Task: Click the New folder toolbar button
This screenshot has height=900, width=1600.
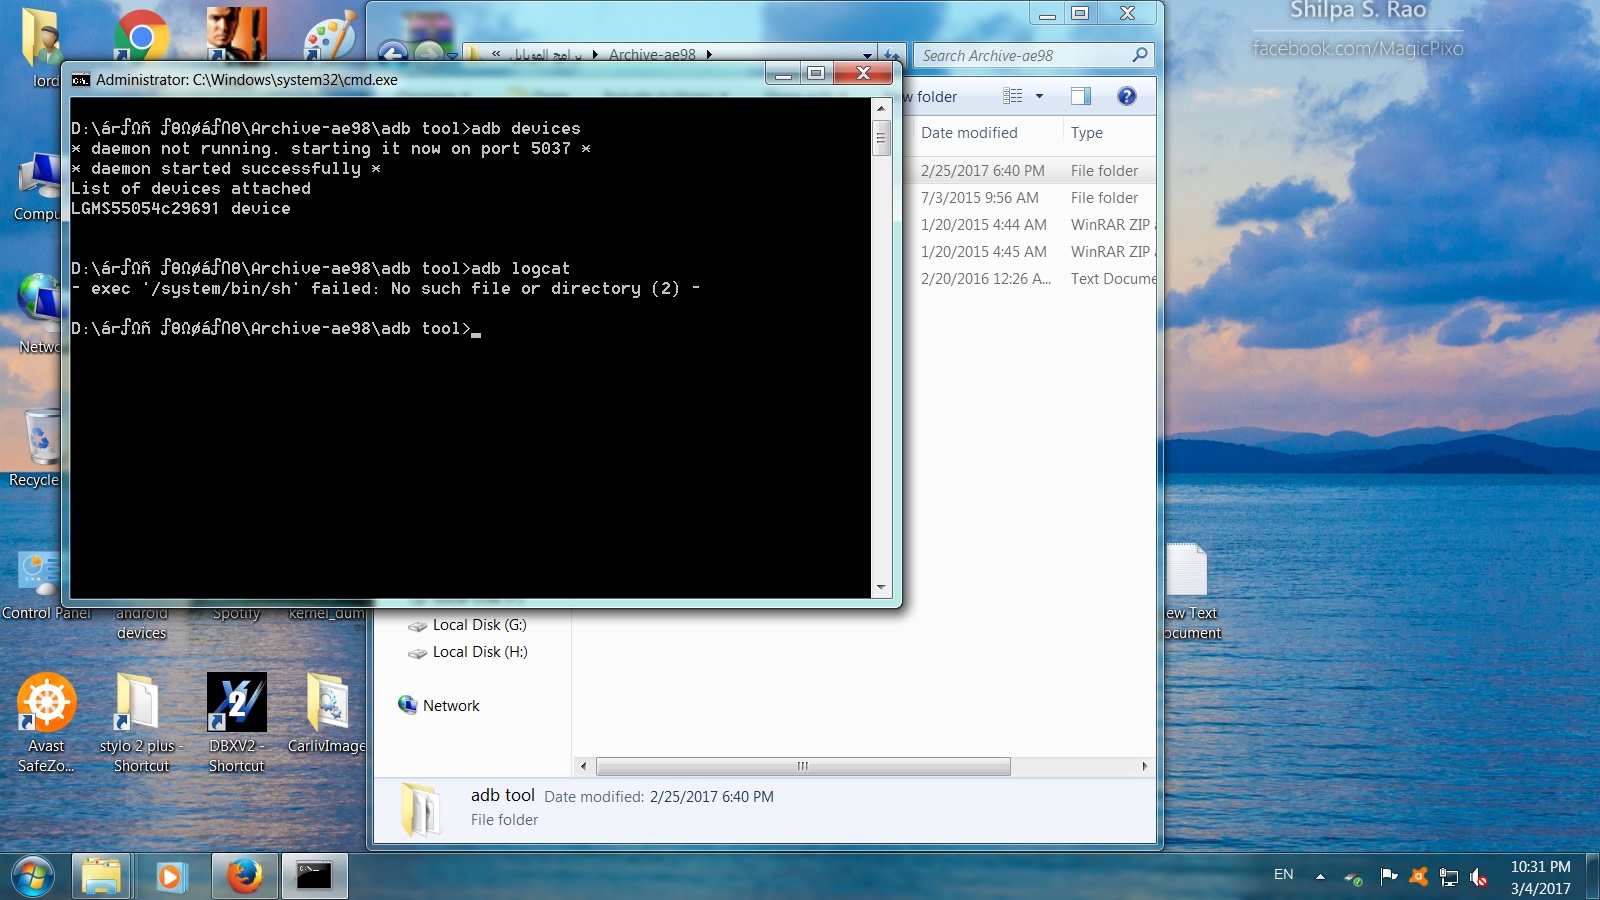Action: 929,96
